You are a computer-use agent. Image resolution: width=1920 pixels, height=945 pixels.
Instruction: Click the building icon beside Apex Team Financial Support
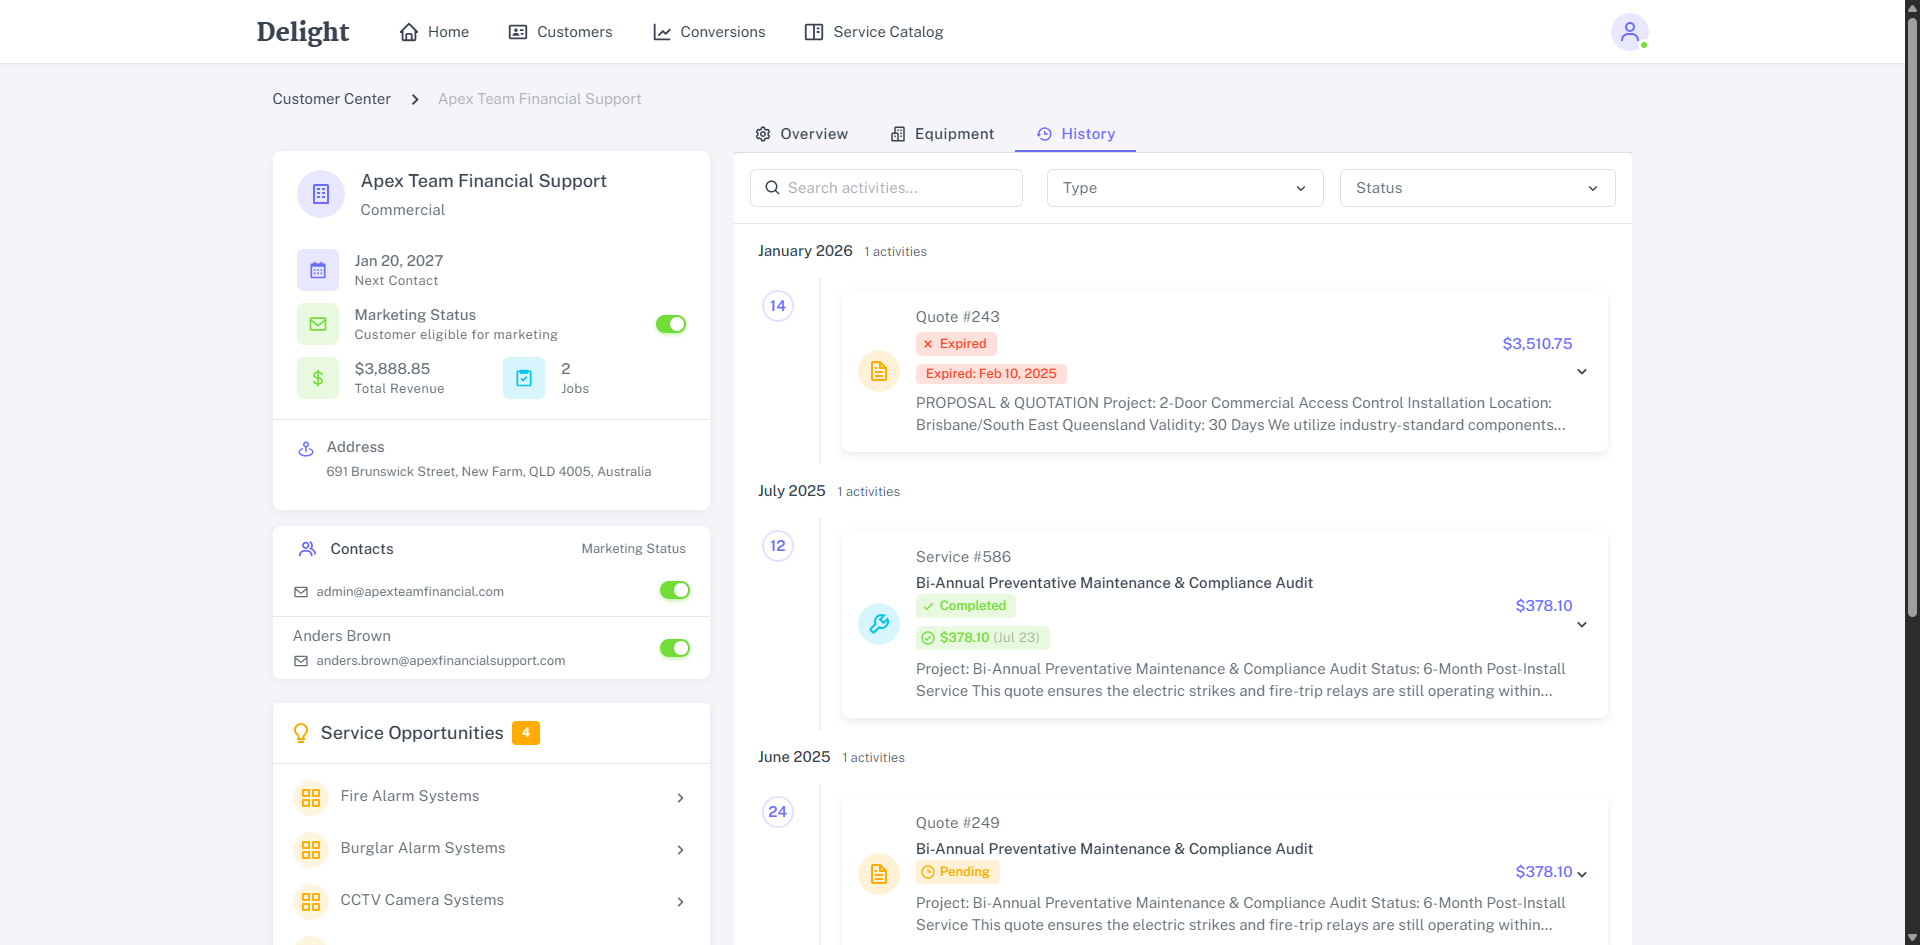(321, 194)
